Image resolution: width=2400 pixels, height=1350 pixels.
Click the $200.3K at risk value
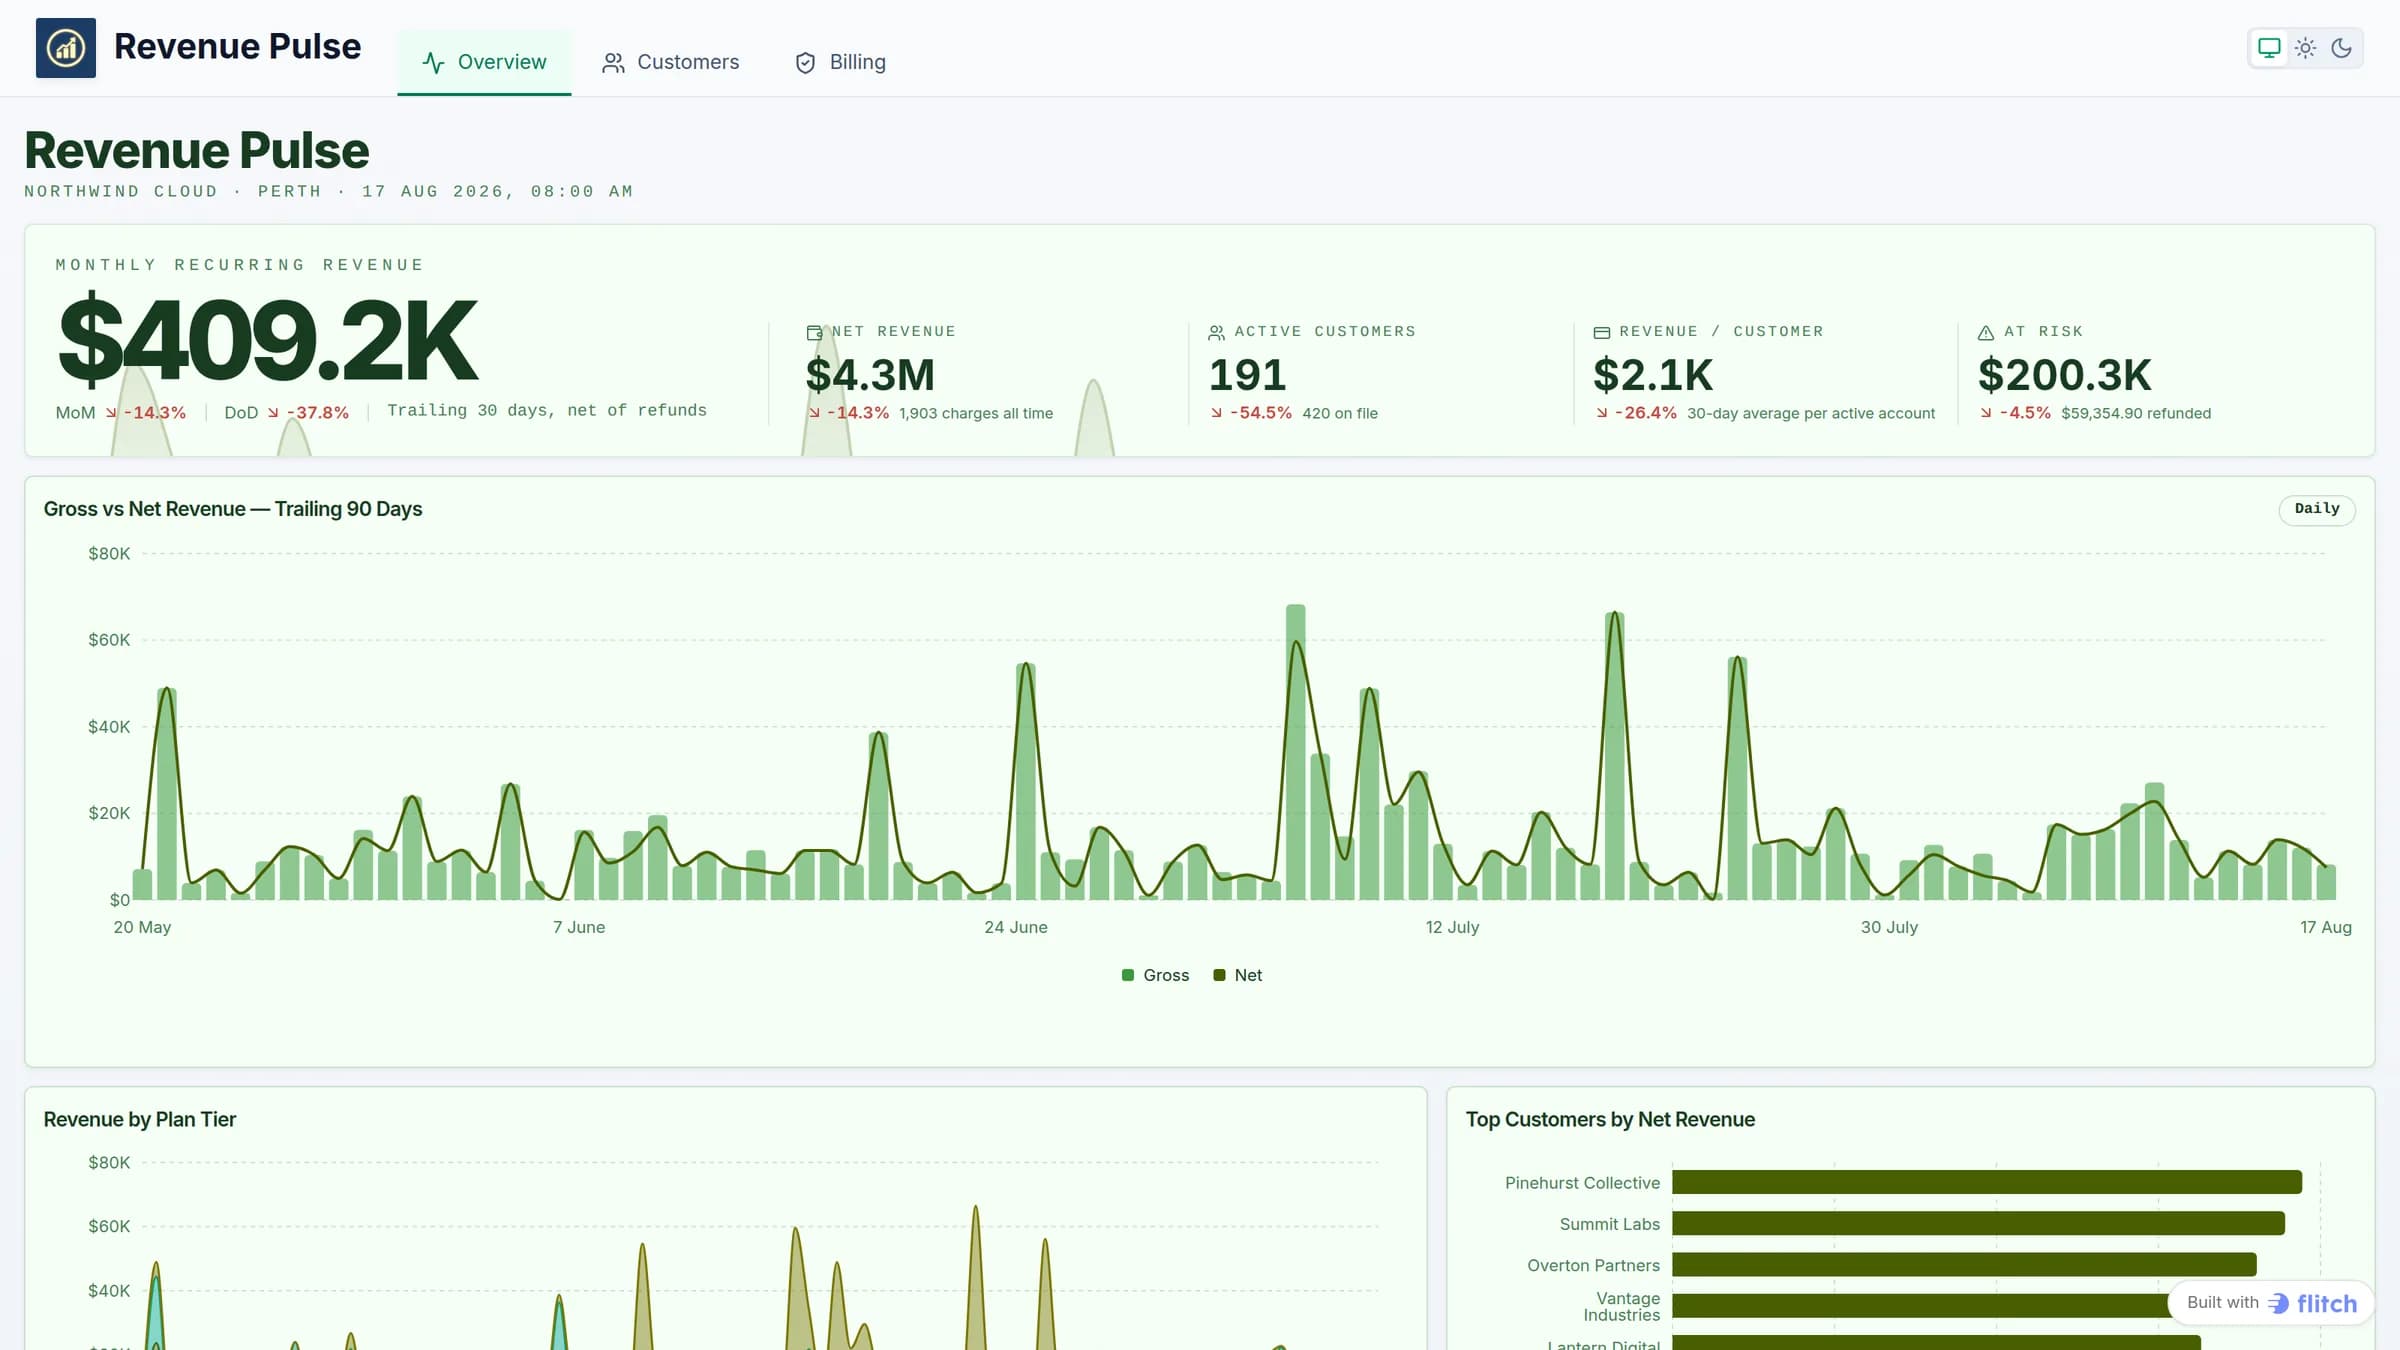pyautogui.click(x=2064, y=375)
